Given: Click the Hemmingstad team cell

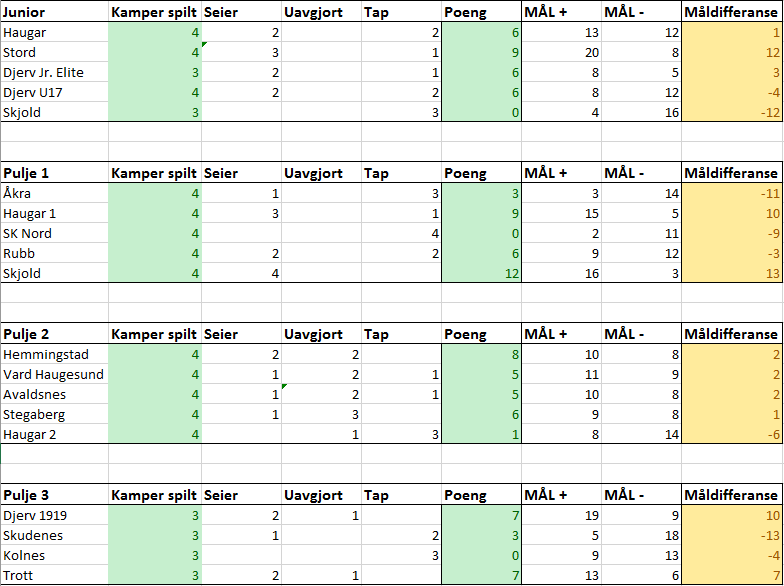Looking at the screenshot, I should (x=54, y=354).
